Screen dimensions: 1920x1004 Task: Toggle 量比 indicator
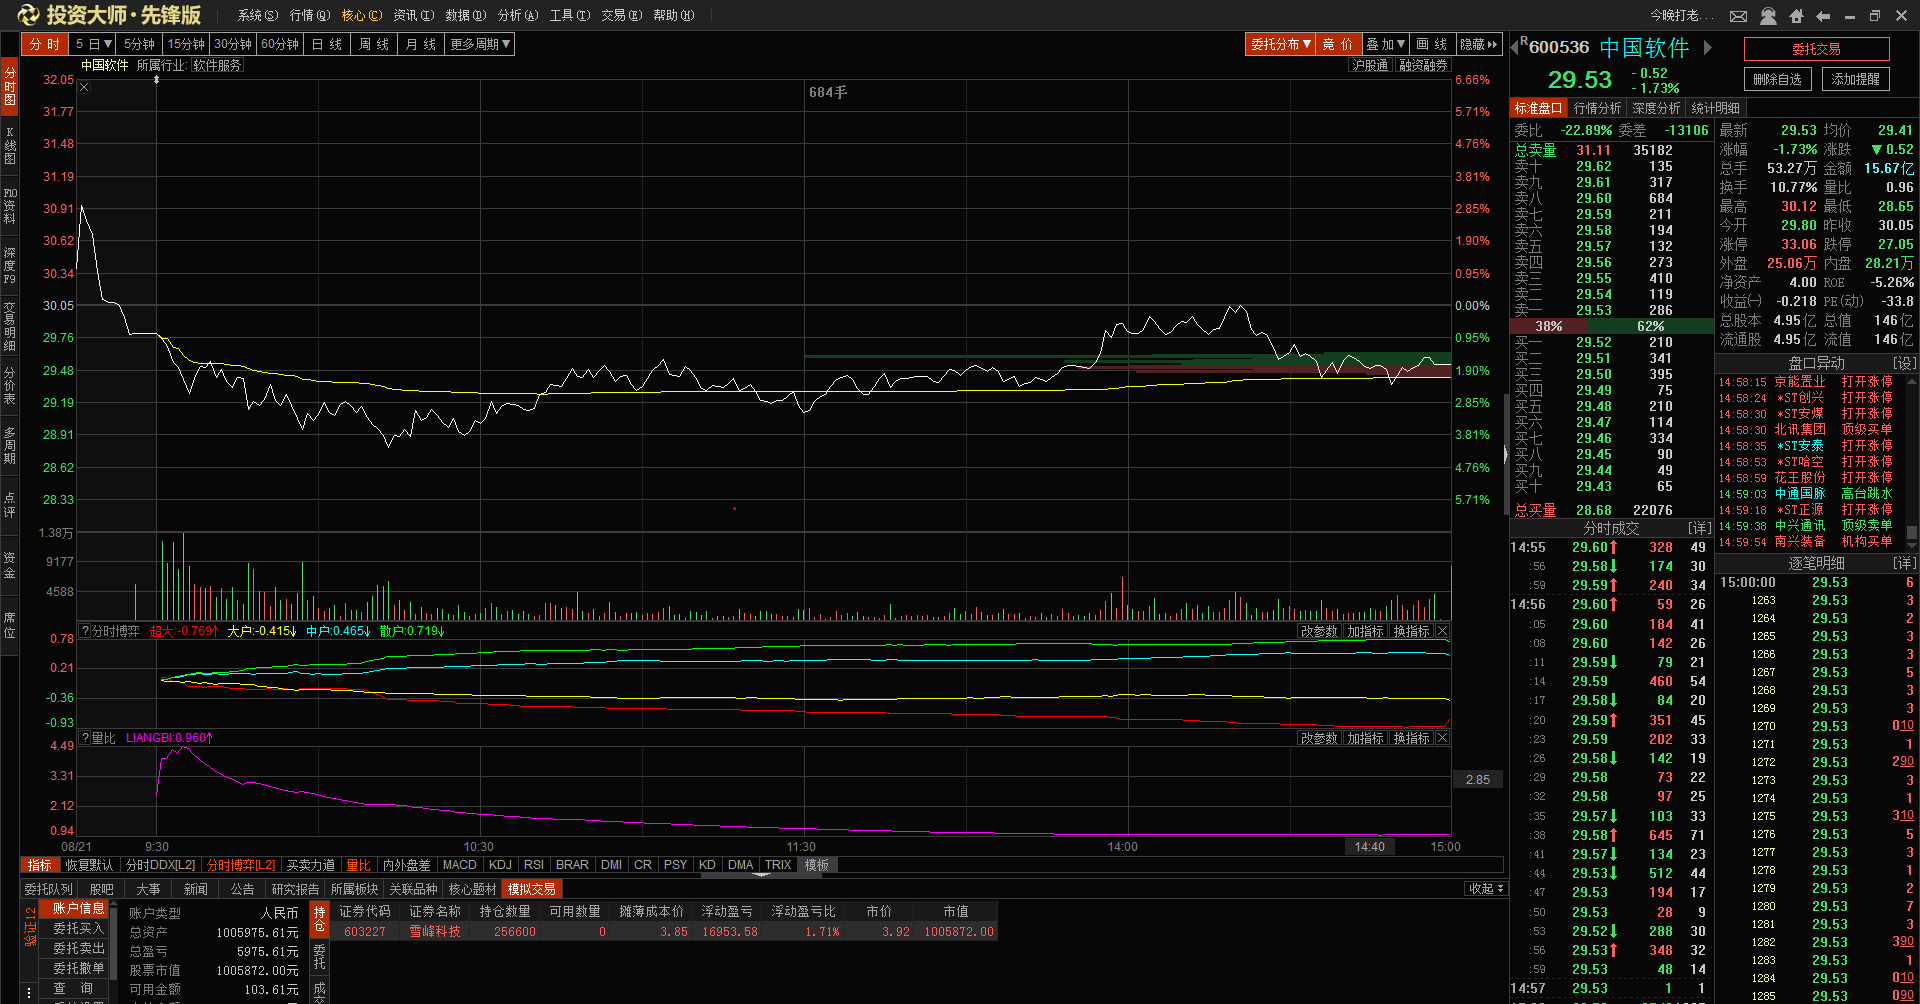[358, 865]
